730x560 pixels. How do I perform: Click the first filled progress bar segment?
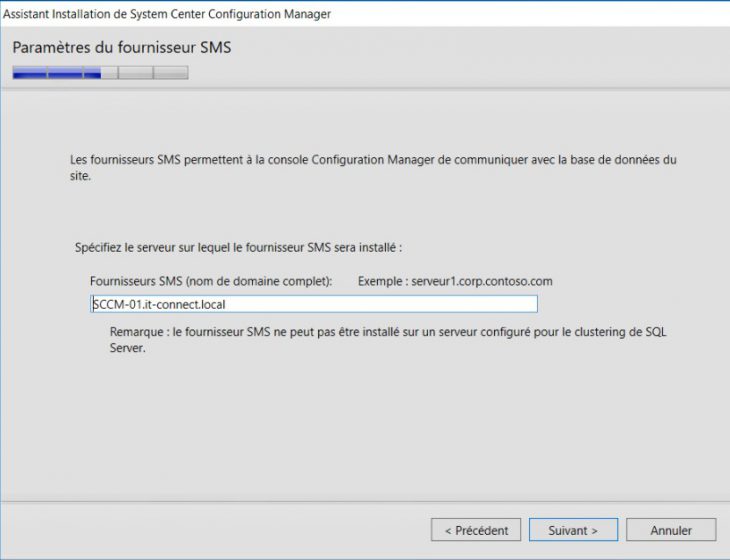click(30, 72)
